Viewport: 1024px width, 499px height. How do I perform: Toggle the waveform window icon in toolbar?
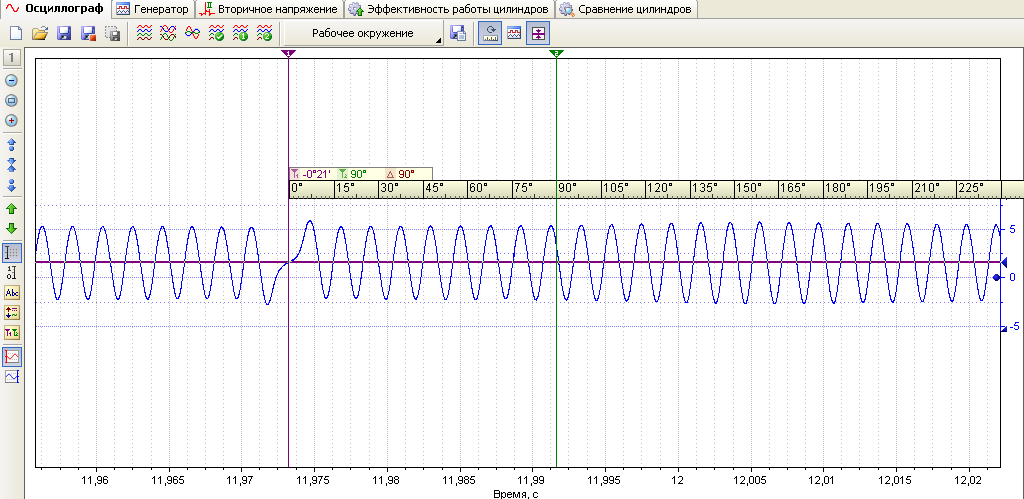(x=514, y=33)
